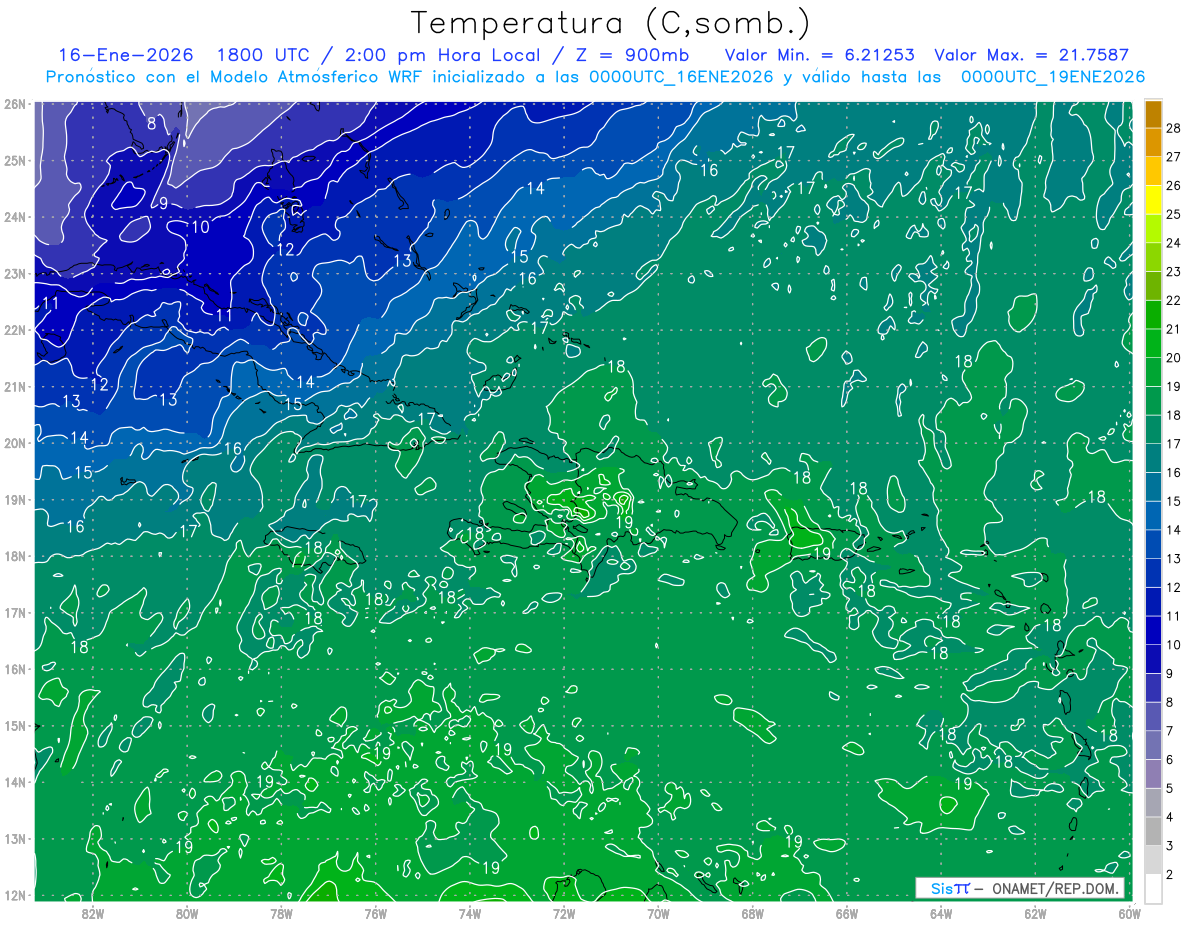Click the title "Temperatura (C,somb.)"
Screen dimensions: 1200x927
[x=611, y=24]
